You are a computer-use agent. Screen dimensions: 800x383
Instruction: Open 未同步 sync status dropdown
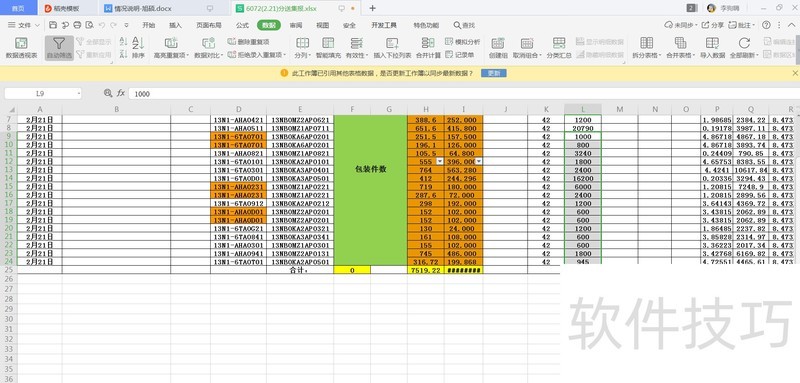tap(681, 25)
